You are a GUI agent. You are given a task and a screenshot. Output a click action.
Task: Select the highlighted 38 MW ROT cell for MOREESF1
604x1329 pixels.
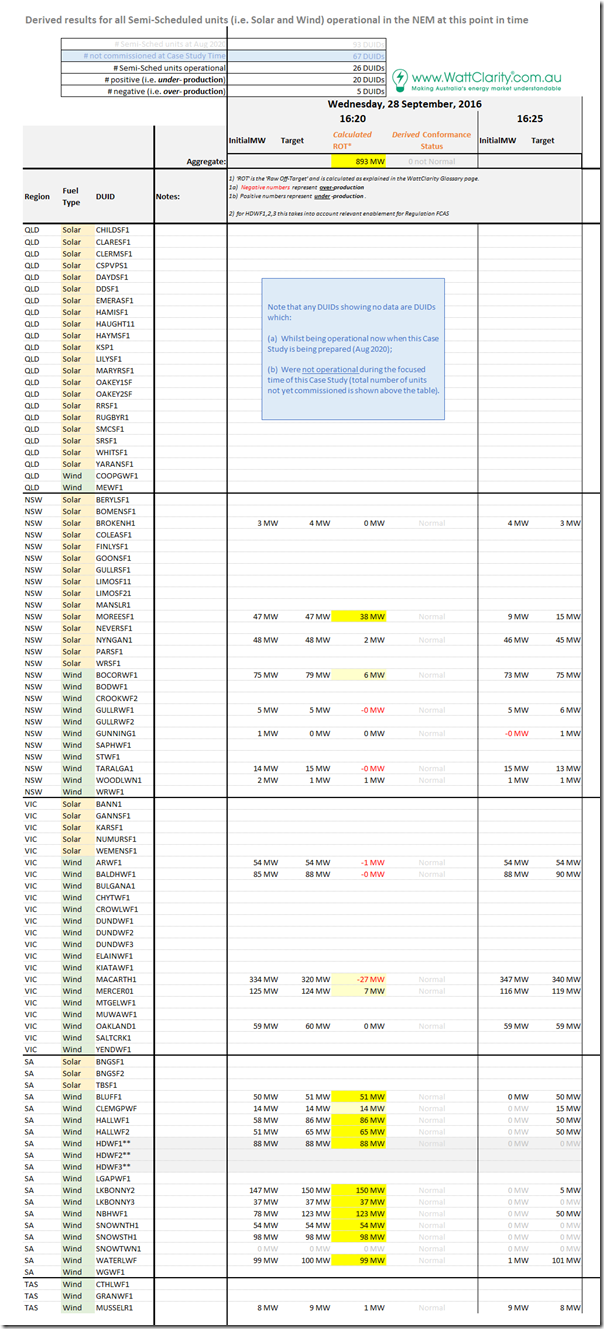tap(358, 617)
